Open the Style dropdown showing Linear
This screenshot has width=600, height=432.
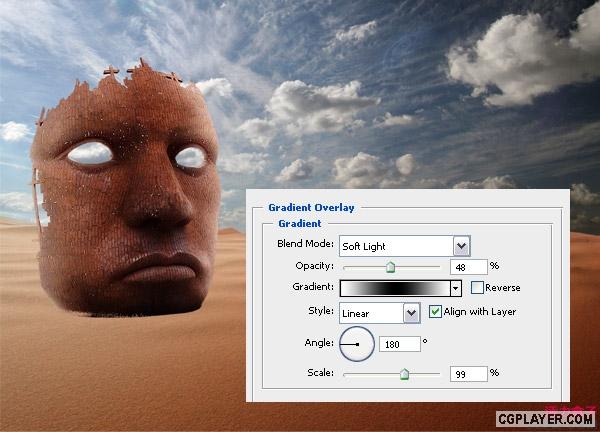click(x=380, y=313)
